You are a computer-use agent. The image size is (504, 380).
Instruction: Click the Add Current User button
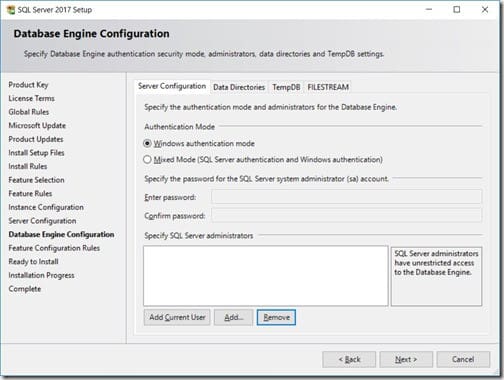177,317
